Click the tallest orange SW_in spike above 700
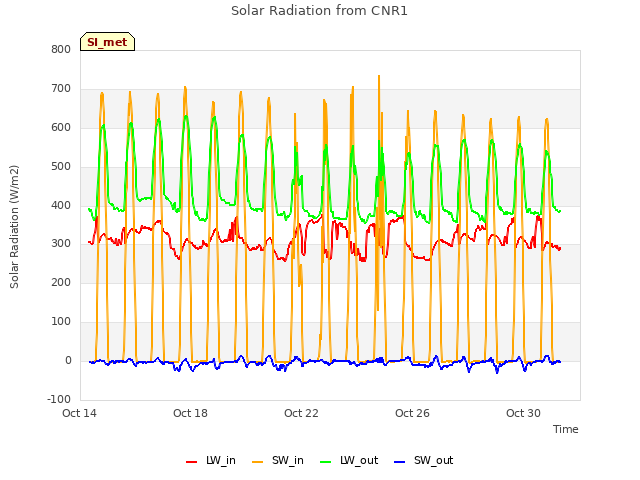This screenshot has height=480, width=640. click(379, 78)
